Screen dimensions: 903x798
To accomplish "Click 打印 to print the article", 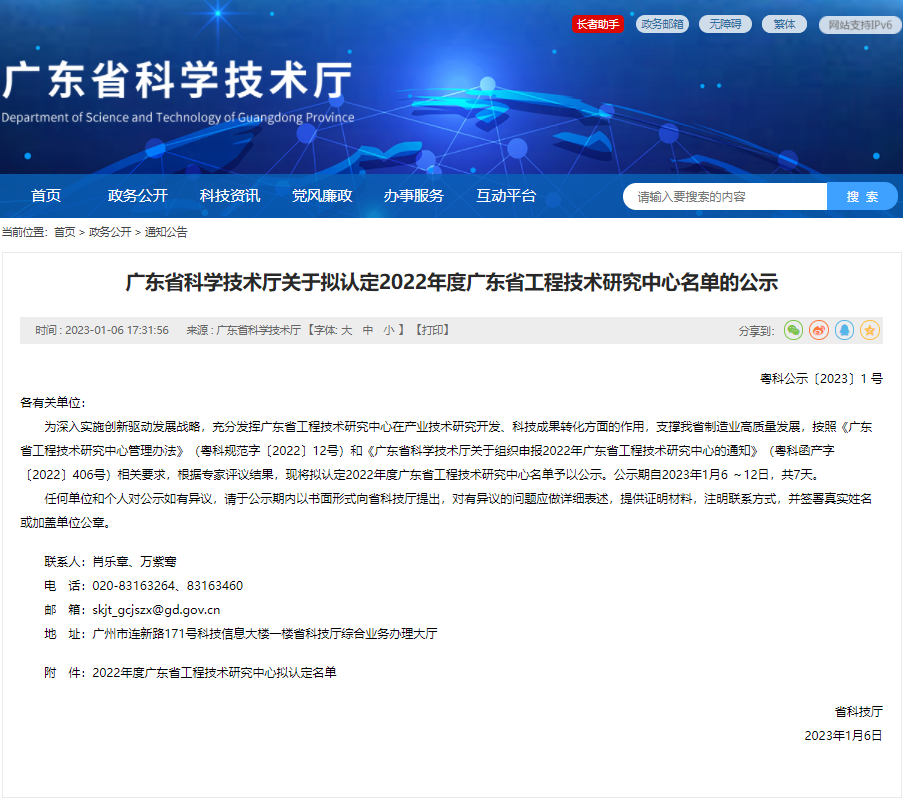I will 433,329.
